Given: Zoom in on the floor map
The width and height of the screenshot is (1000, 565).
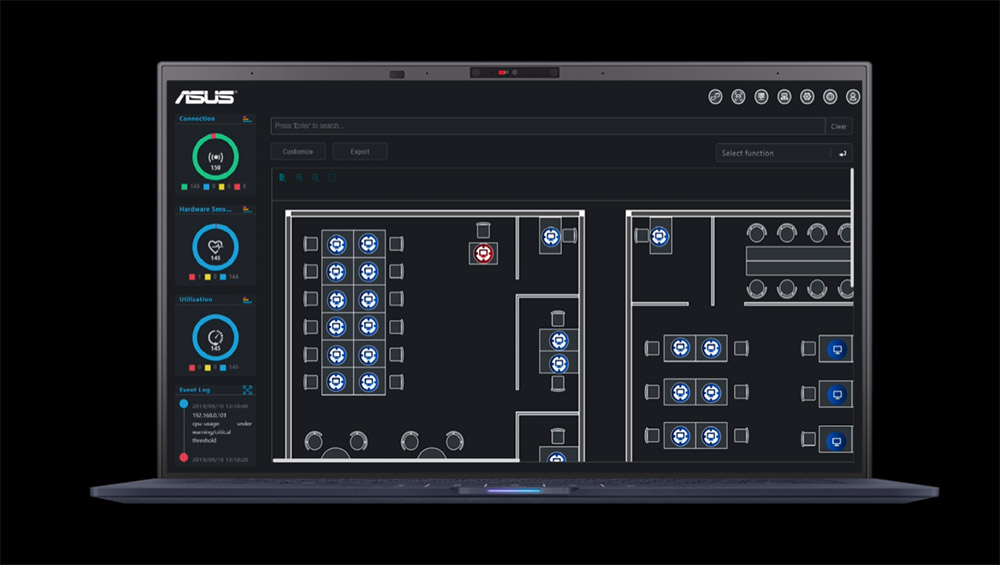Looking at the screenshot, I should tap(299, 177).
